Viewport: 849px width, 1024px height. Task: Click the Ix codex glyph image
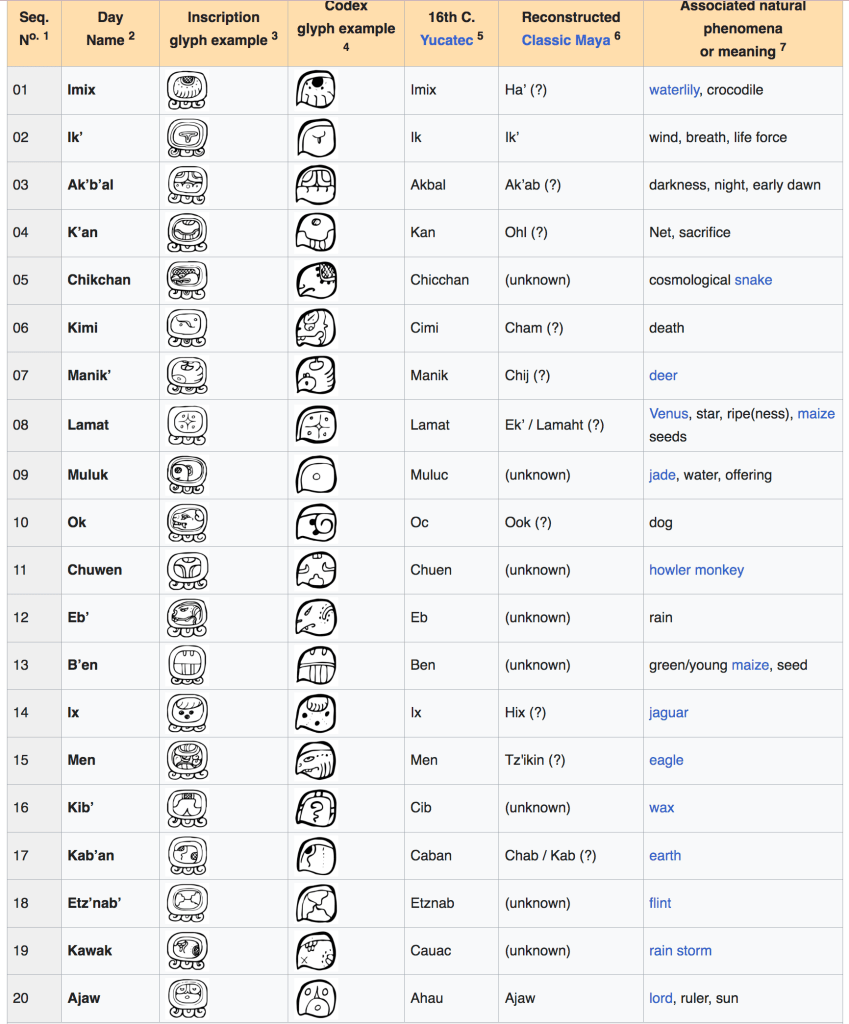pyautogui.click(x=316, y=712)
